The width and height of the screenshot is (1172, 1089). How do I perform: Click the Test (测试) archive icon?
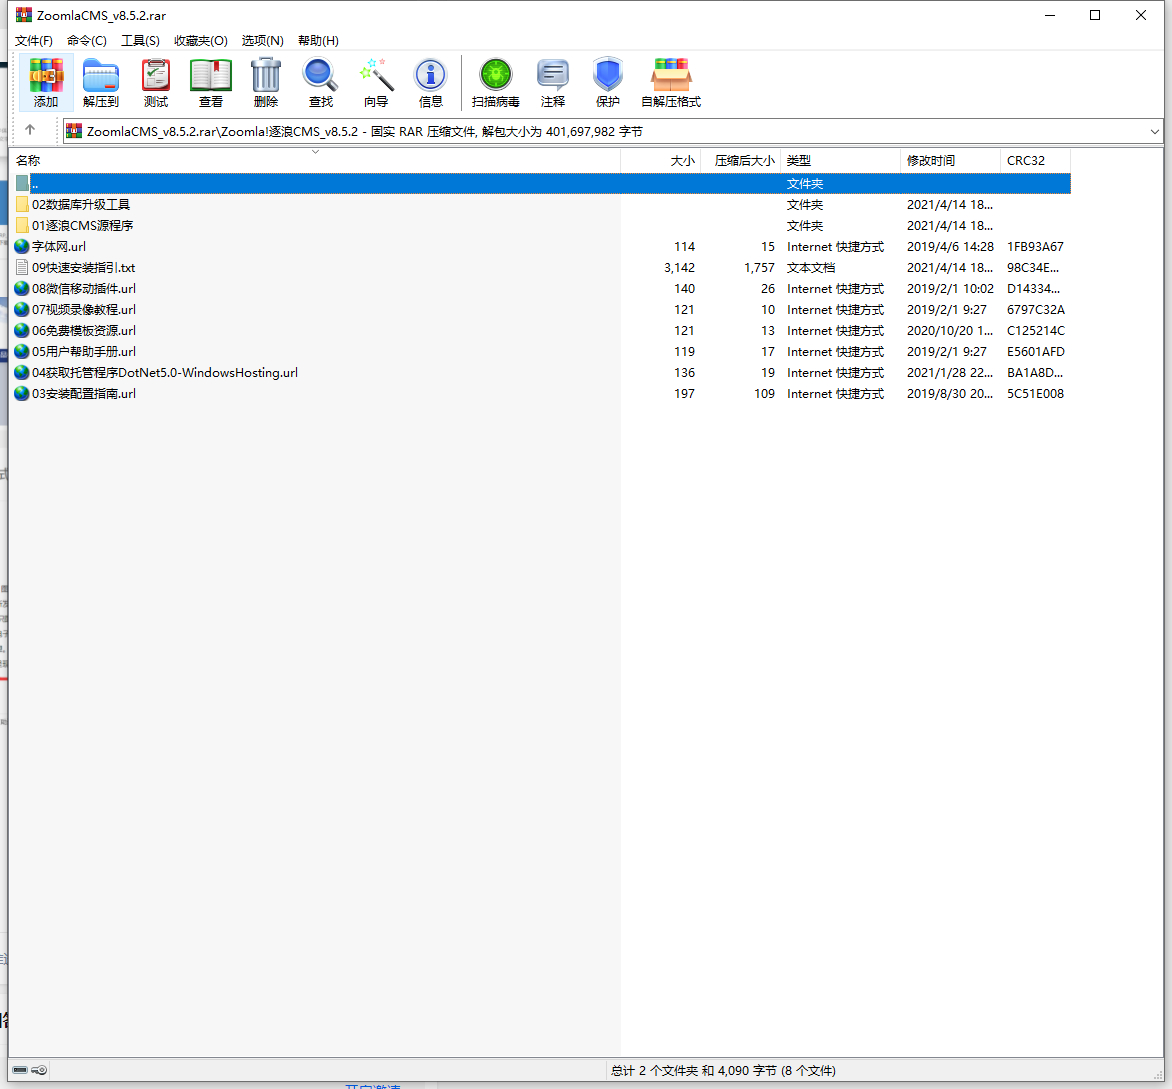click(x=155, y=83)
